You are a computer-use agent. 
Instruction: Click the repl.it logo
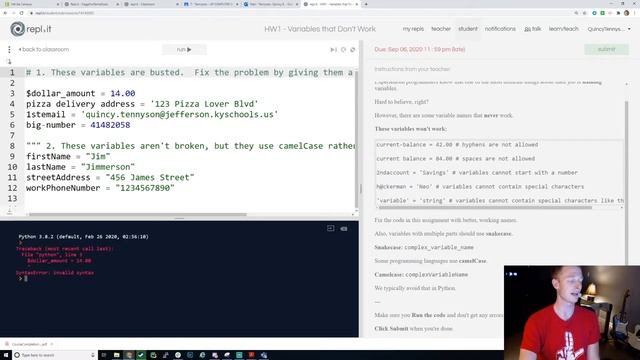coord(31,29)
